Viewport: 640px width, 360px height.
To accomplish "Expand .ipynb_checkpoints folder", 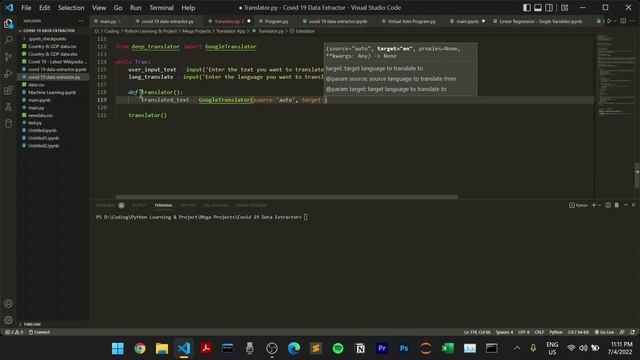I will pyautogui.click(x=47, y=39).
